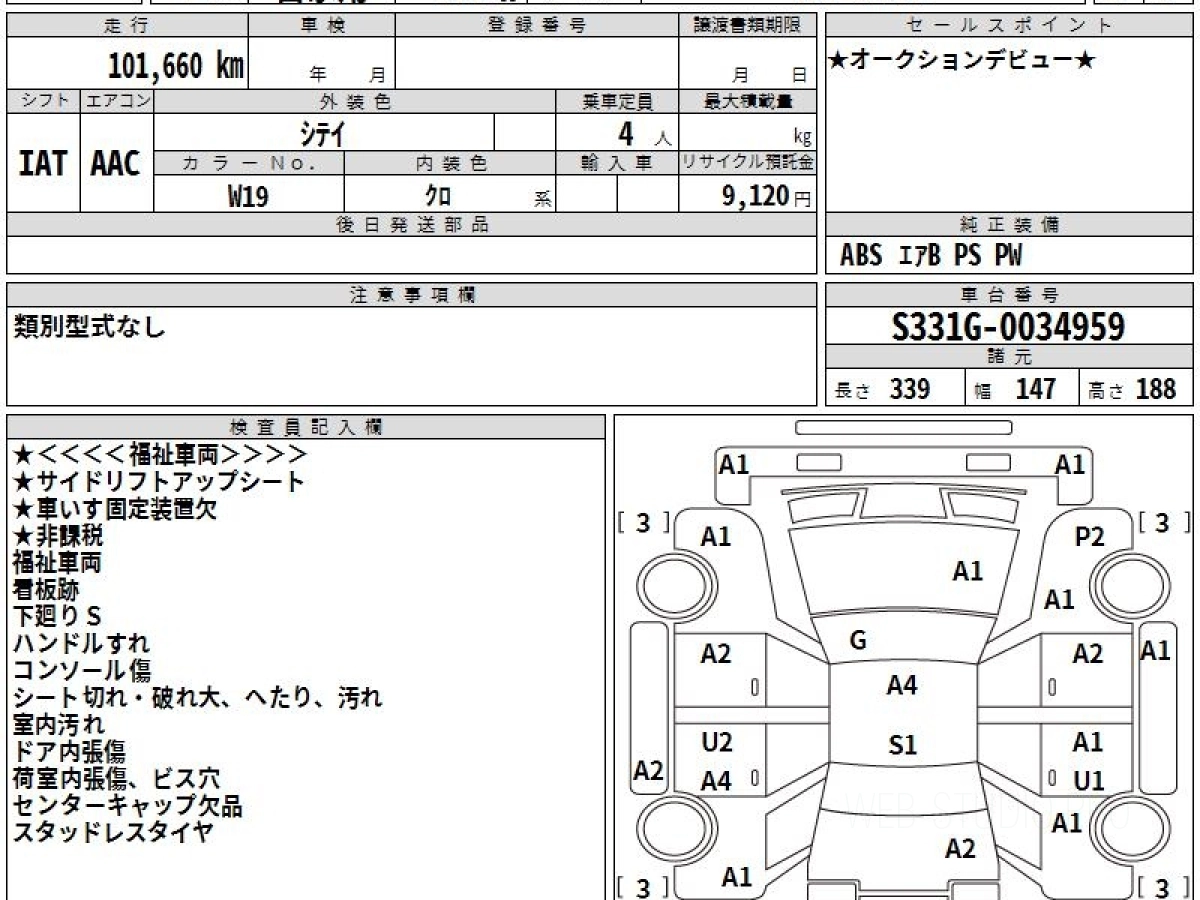
Task: Select the color code W19
Action: pos(248,196)
